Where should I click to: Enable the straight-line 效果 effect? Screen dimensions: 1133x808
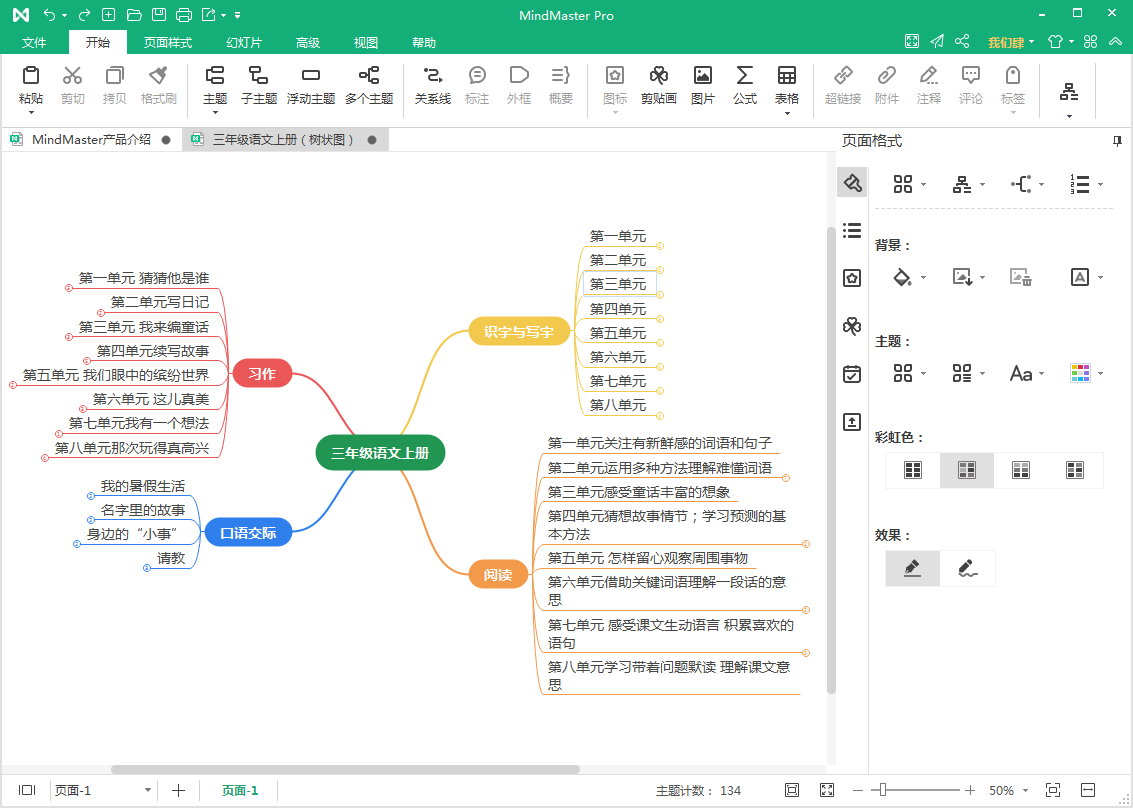[913, 568]
